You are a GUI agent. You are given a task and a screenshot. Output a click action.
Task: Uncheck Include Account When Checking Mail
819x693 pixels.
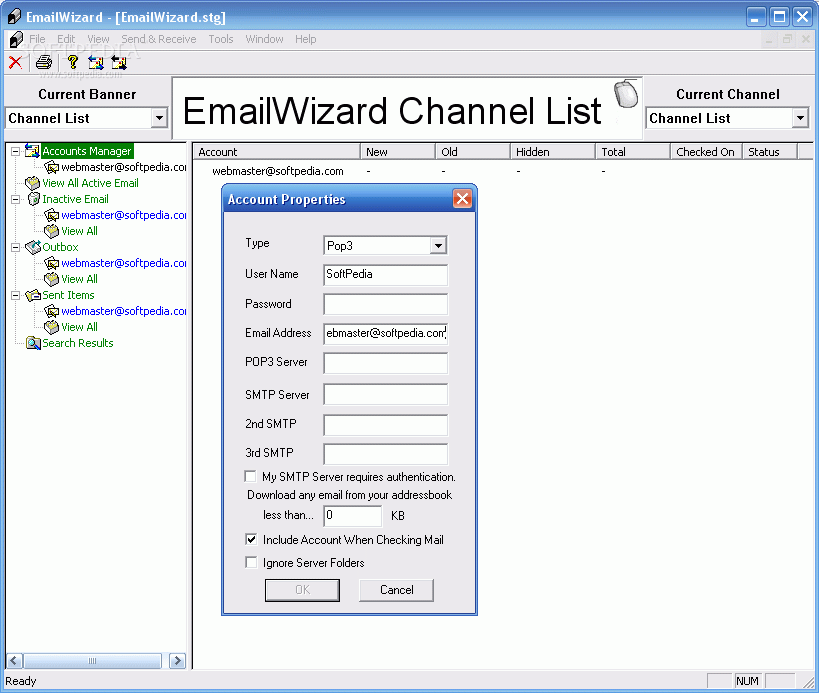(x=251, y=539)
